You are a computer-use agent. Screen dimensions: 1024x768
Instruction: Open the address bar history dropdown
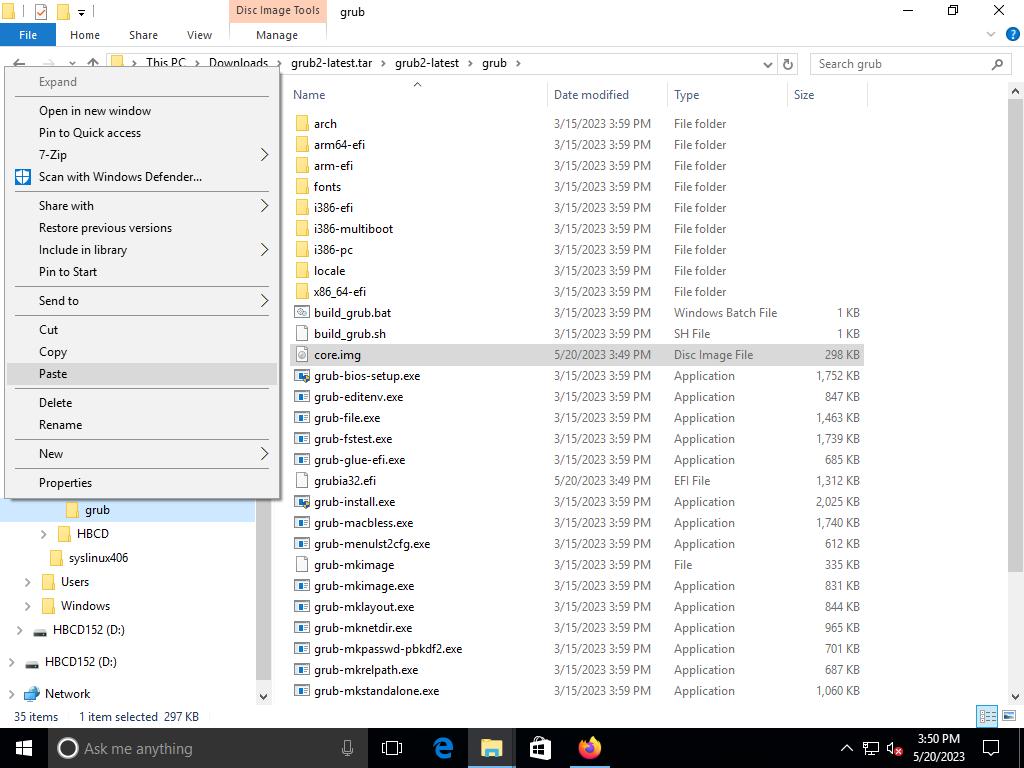coord(767,64)
